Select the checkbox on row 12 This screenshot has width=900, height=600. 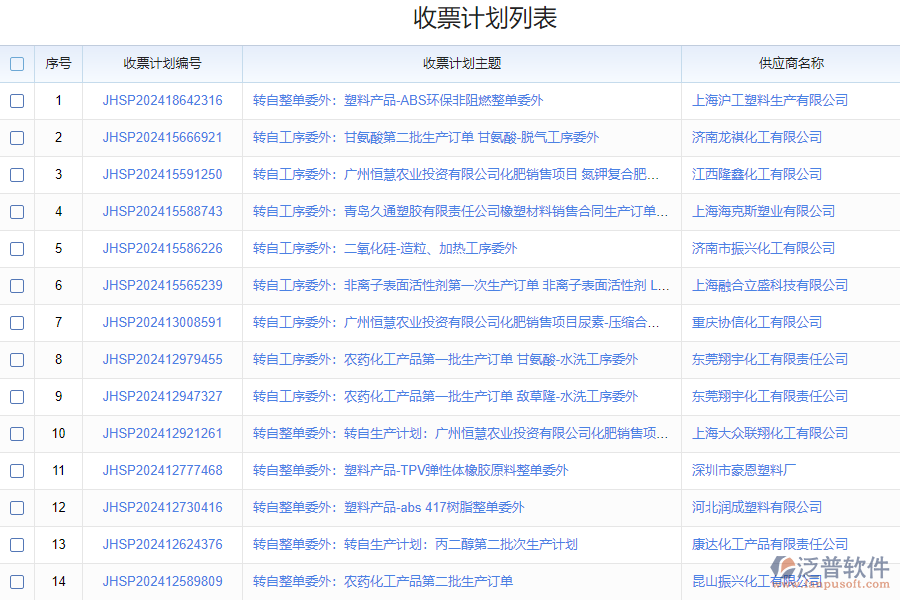tap(16, 507)
